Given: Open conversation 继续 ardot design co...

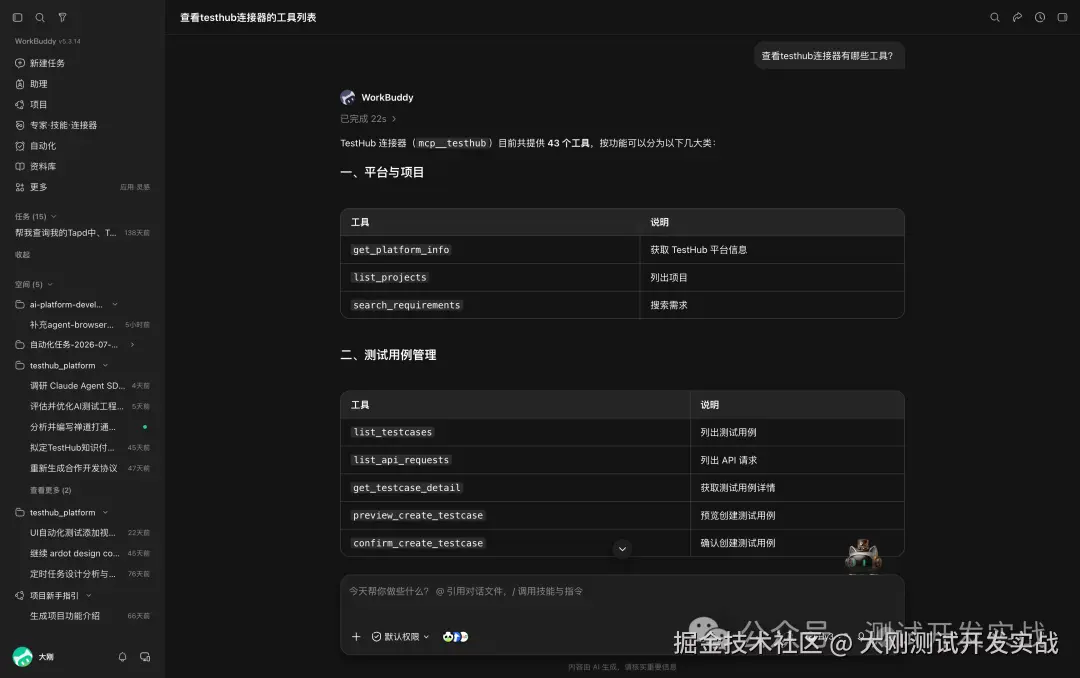Looking at the screenshot, I should pos(74,553).
